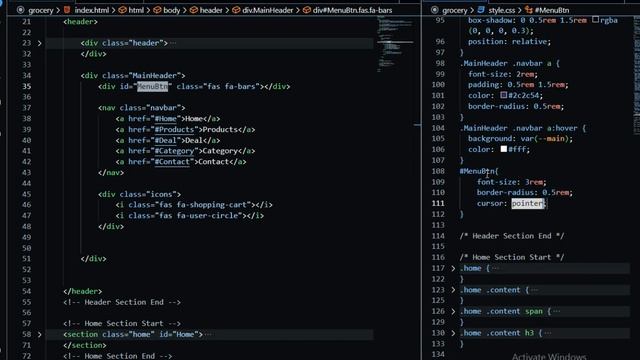This screenshot has width=640, height=360.
Task: Click line number 108 in style.css gutter
Action: pos(438,171)
